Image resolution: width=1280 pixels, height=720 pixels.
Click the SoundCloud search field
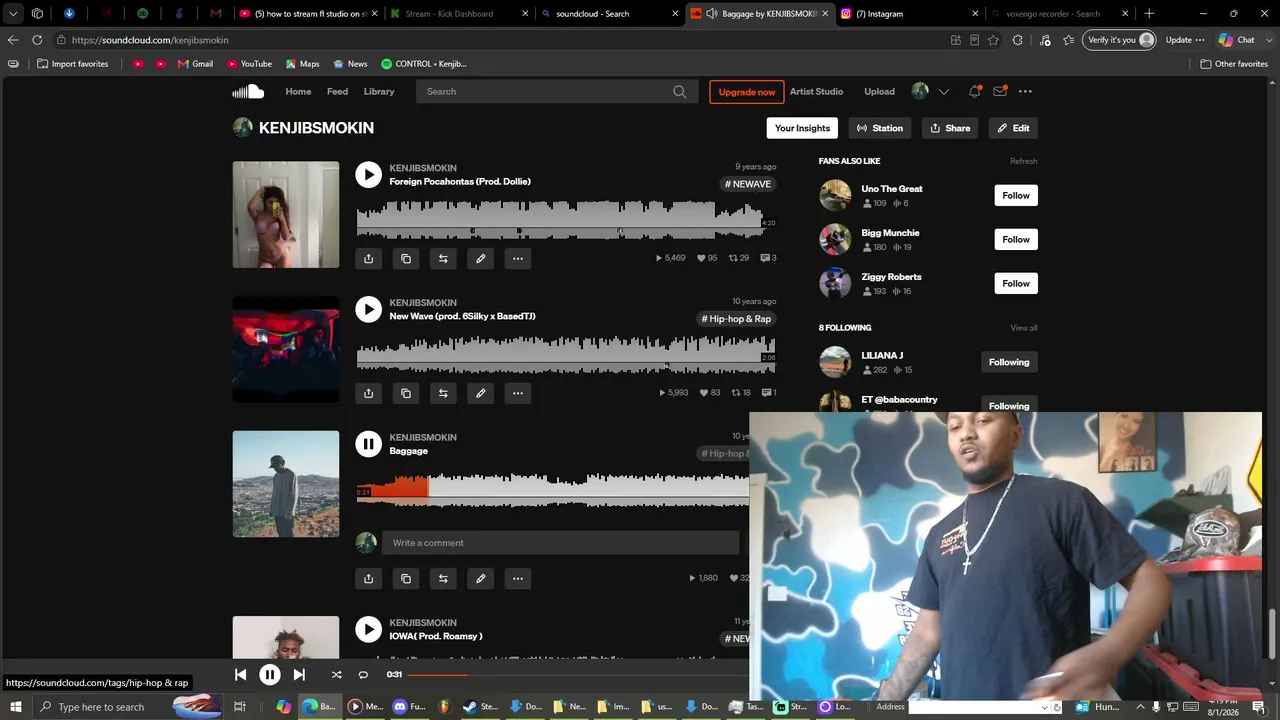coord(556,91)
